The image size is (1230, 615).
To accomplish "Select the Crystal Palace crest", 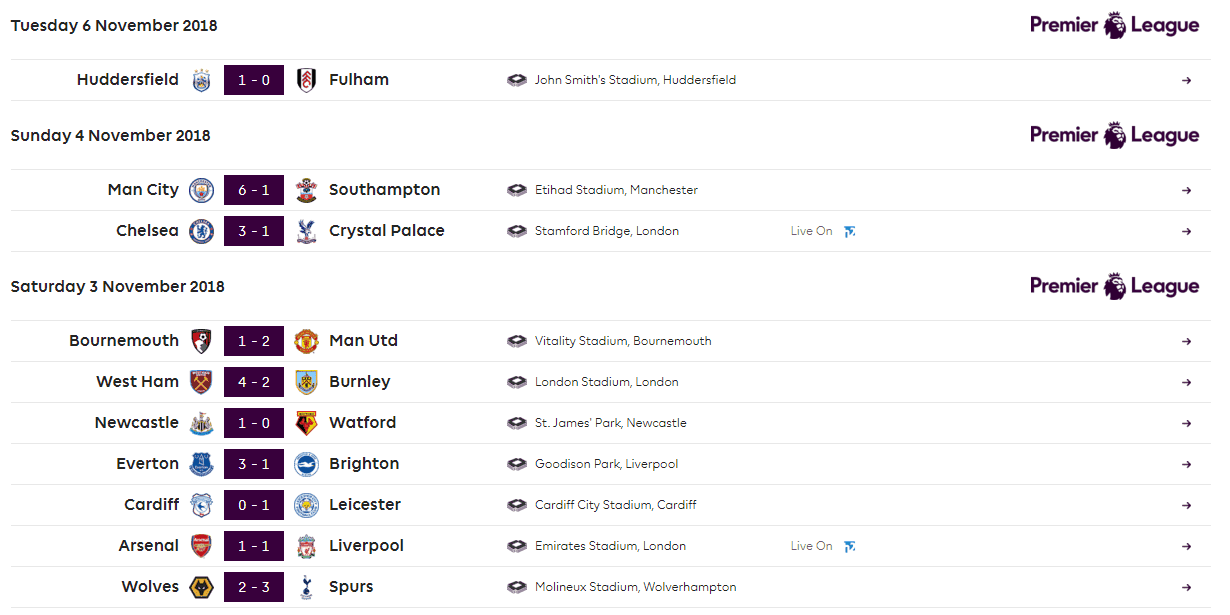I will (x=305, y=230).
